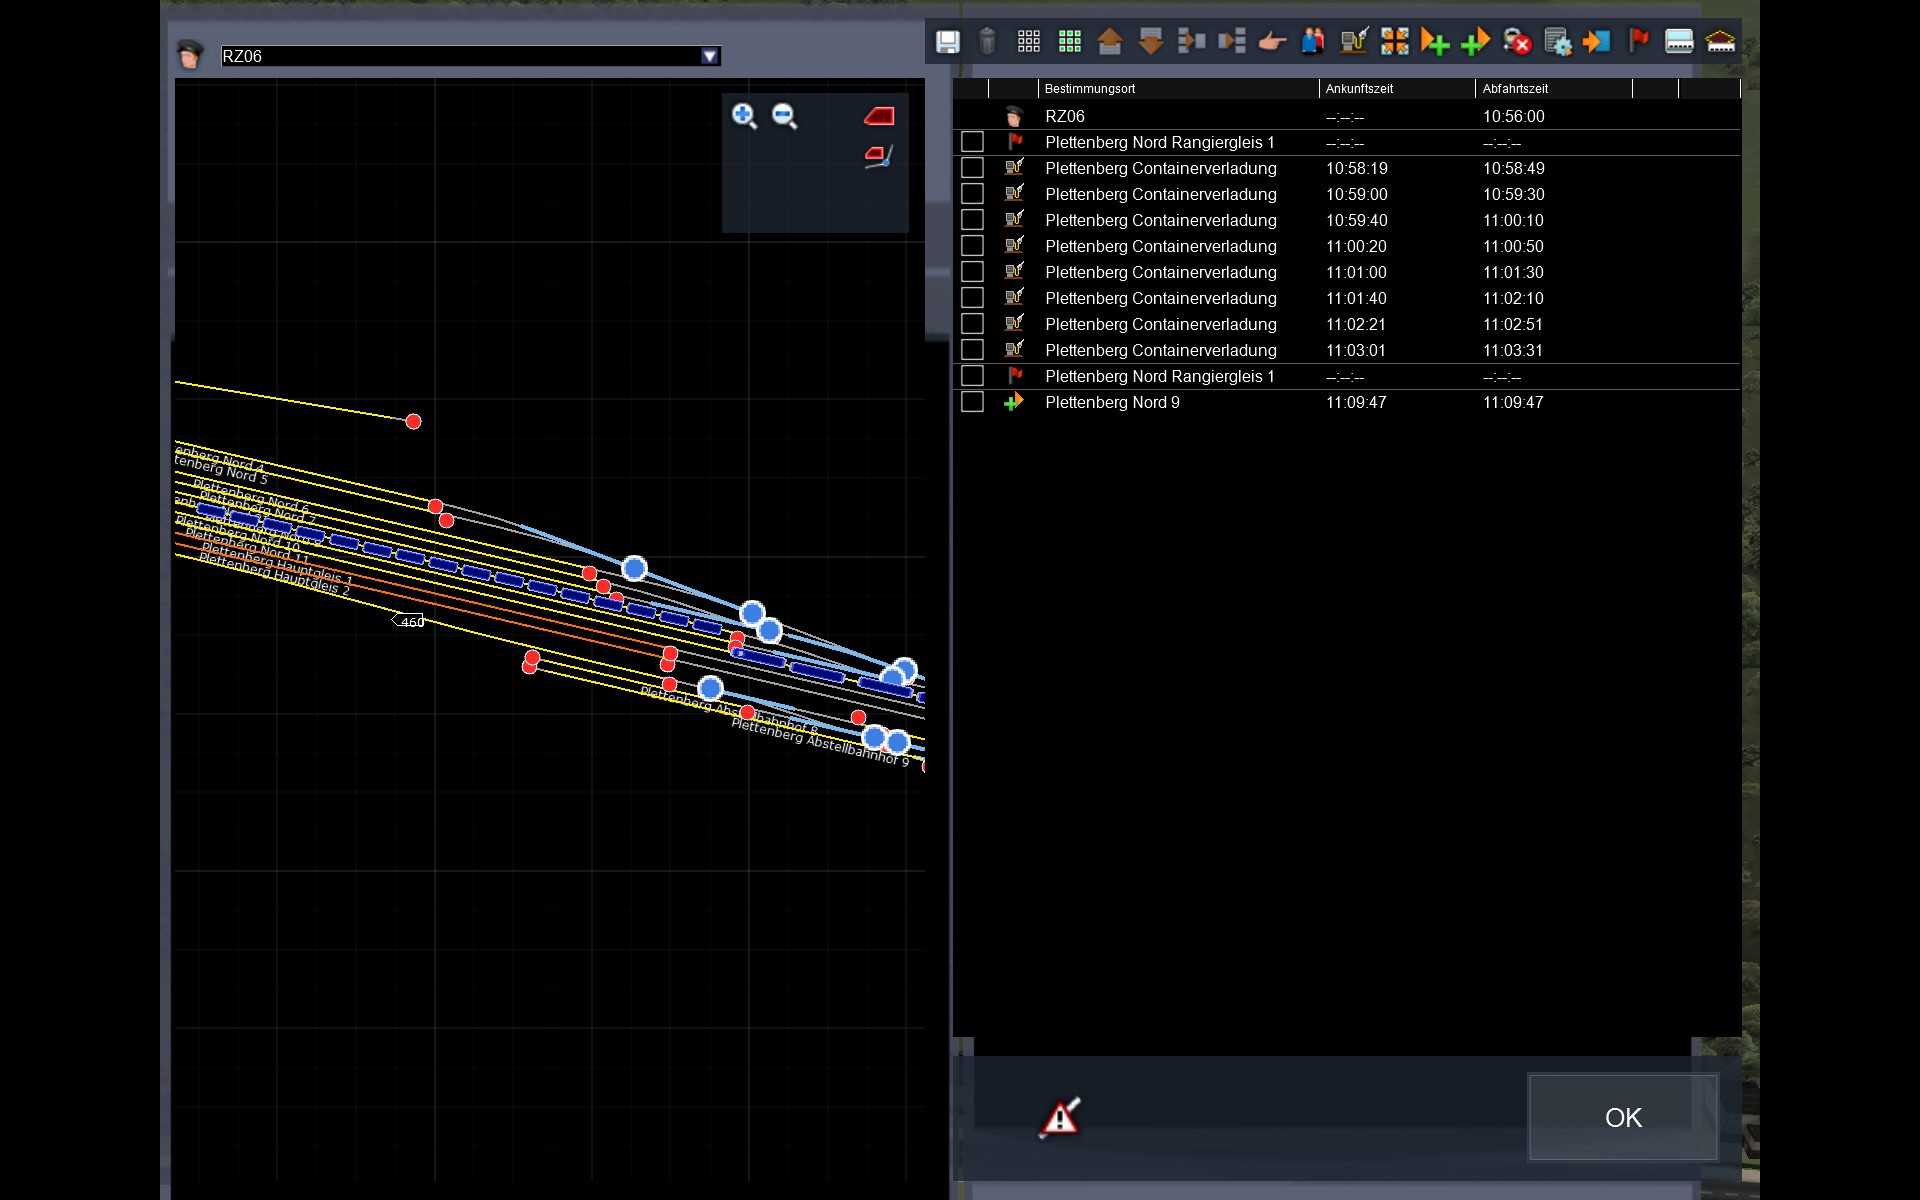This screenshot has width=1920, height=1200.
Task: Click the pointing hand icon in toolbar
Action: click(1272, 41)
